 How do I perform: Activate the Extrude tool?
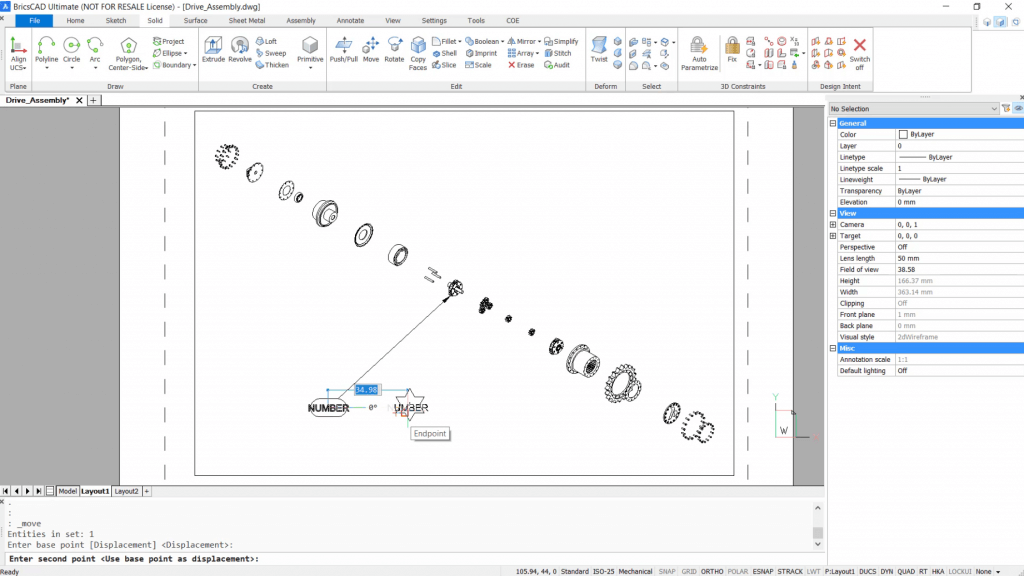pyautogui.click(x=213, y=50)
